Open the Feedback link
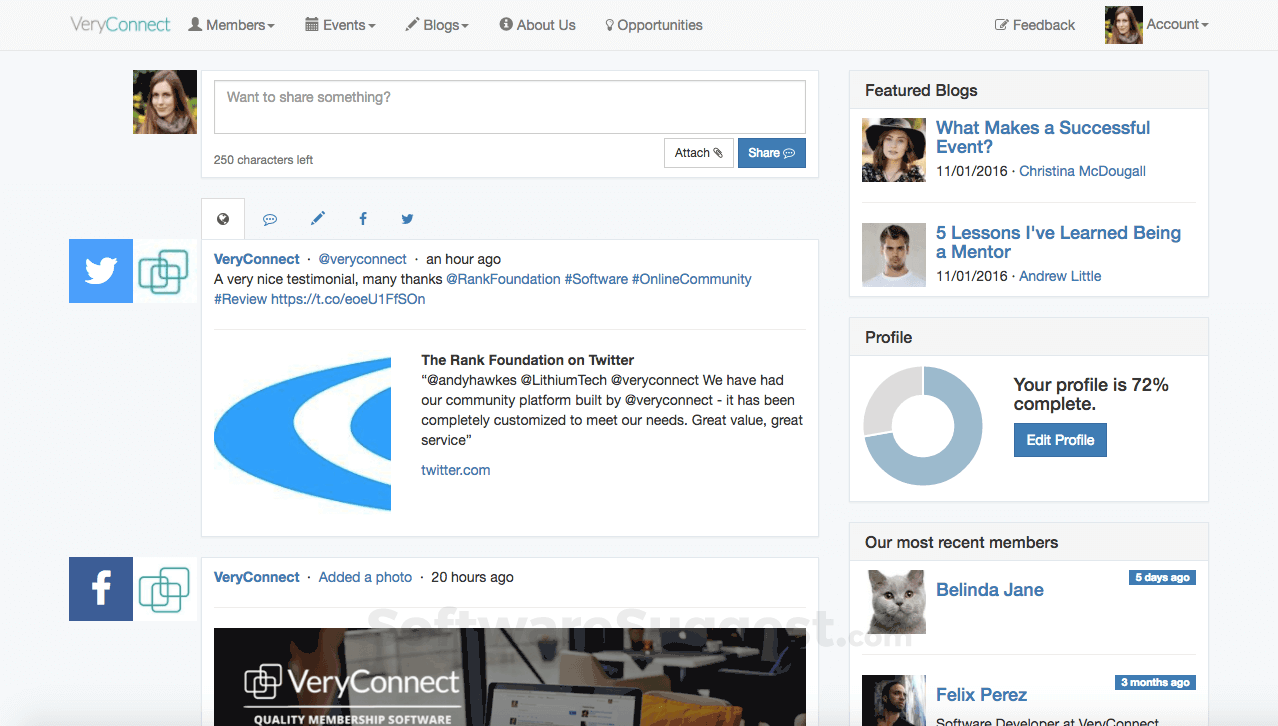Viewport: 1278px width, 726px height. [1035, 25]
